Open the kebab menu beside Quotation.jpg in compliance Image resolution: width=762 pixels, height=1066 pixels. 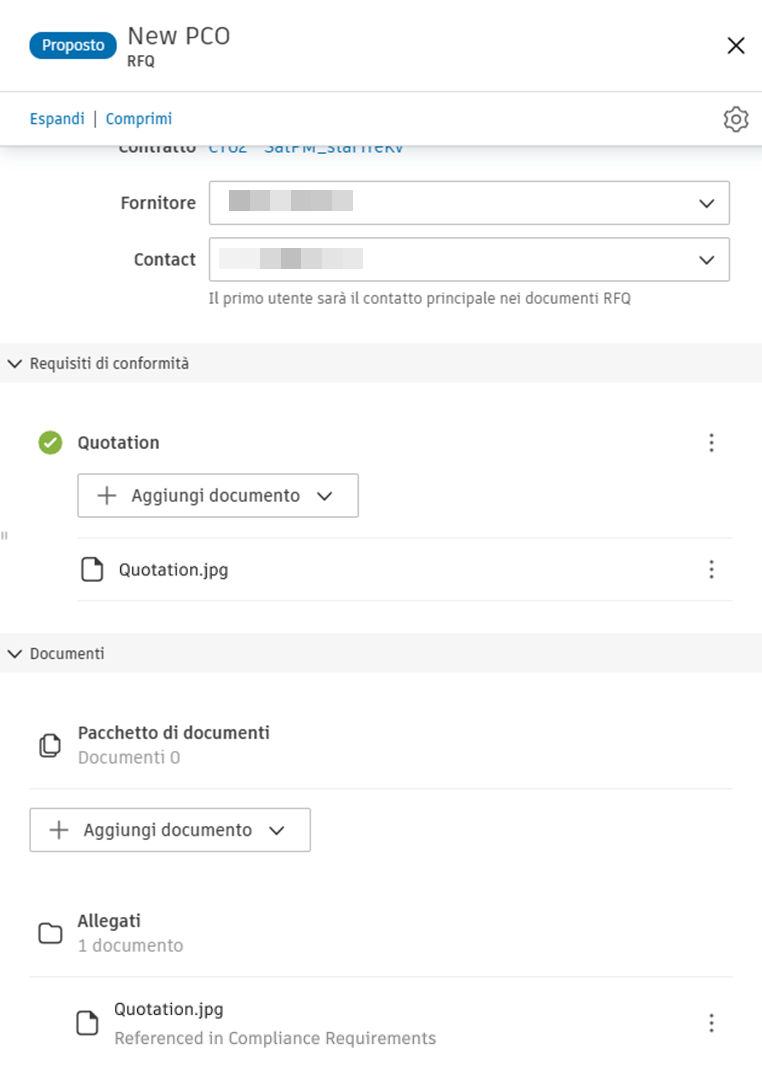pos(711,569)
